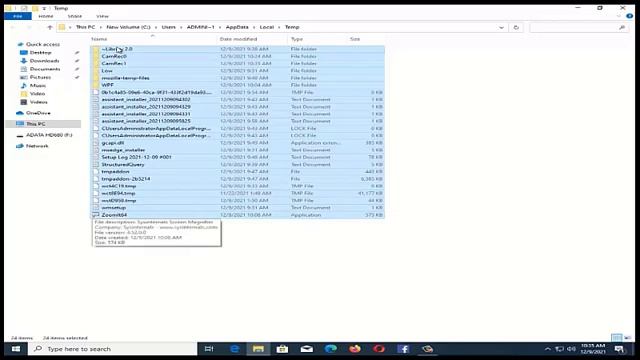The width and height of the screenshot is (640, 360).
Task: Open Internet Explorer from the taskbar
Action: pos(235,349)
